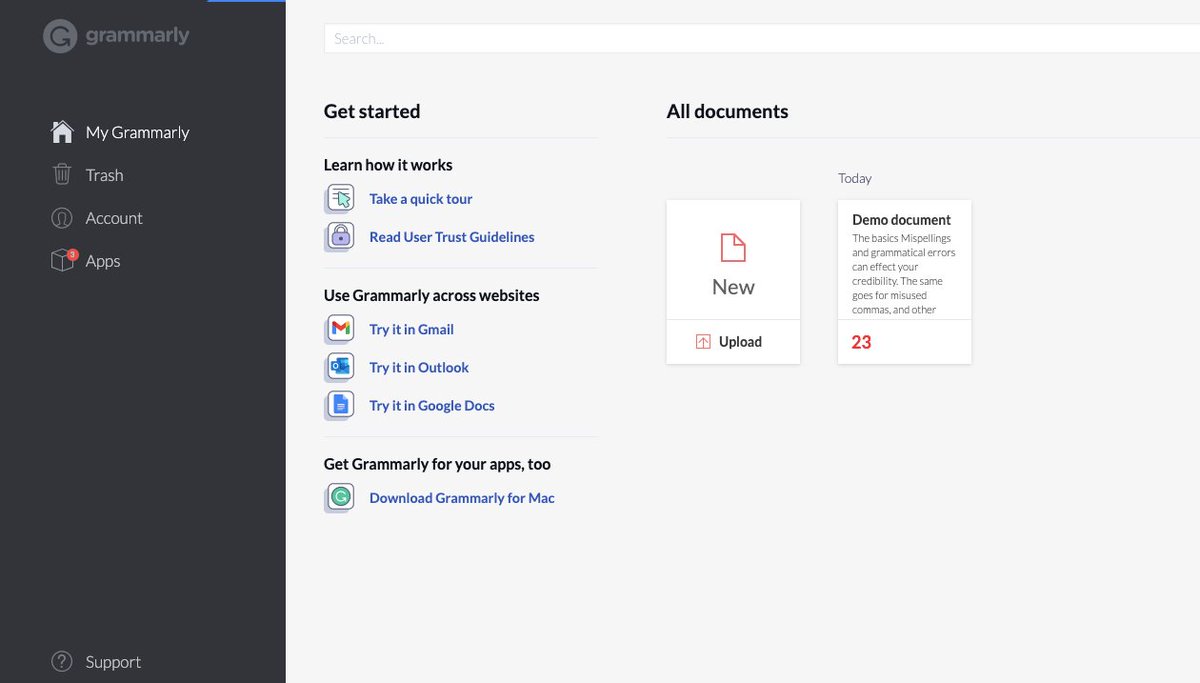The height and width of the screenshot is (683, 1200).
Task: Click the Google Docs icon
Action: pyautogui.click(x=340, y=405)
